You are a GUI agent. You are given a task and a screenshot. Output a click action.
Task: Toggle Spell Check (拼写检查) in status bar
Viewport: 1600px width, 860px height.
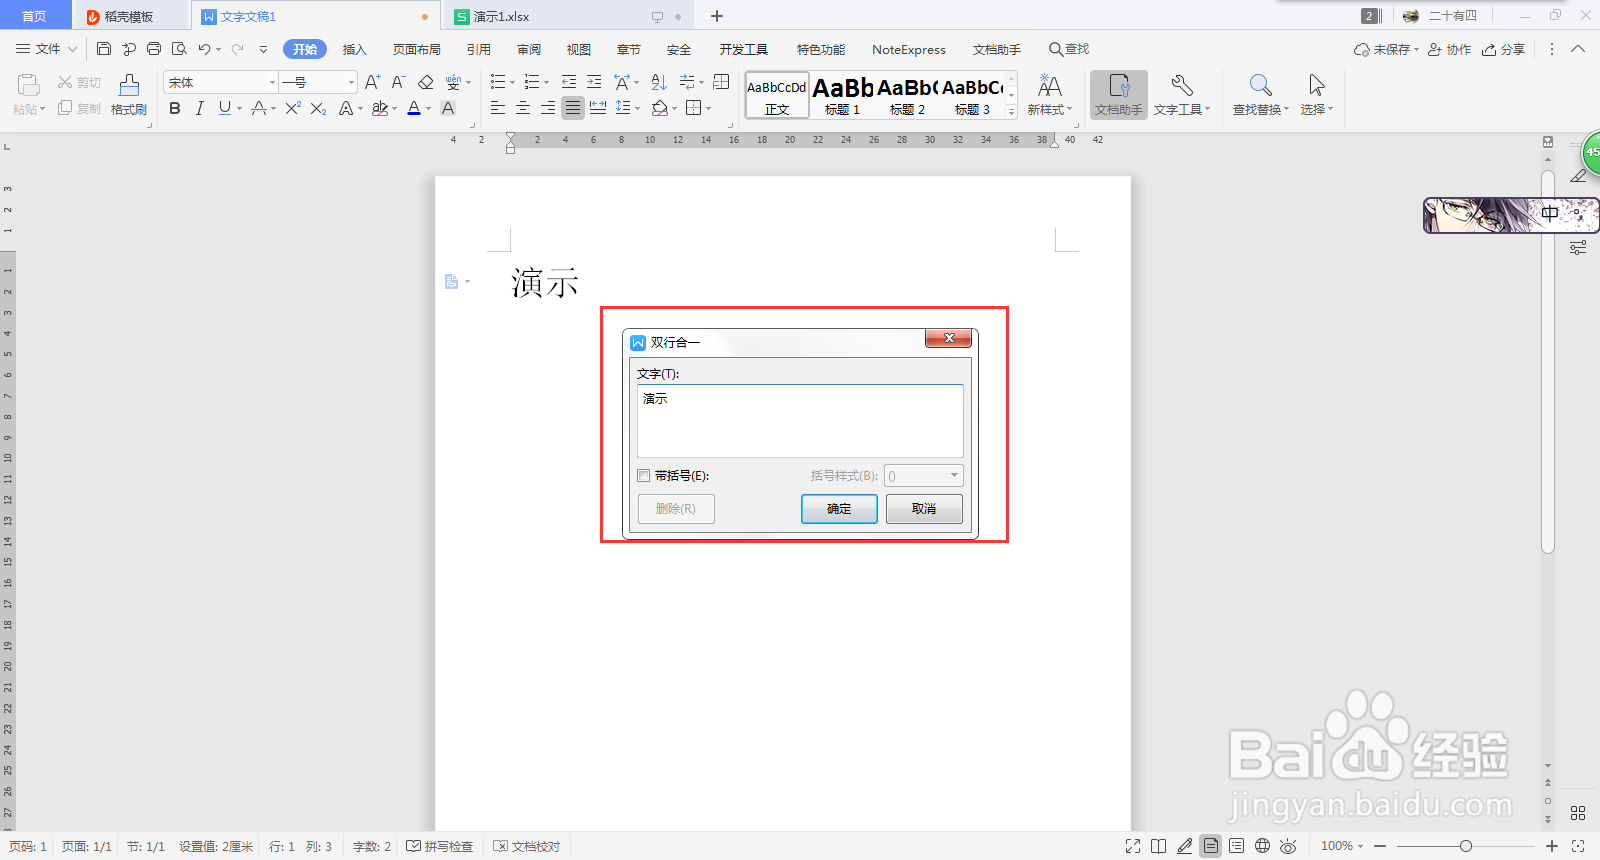pyautogui.click(x=440, y=846)
